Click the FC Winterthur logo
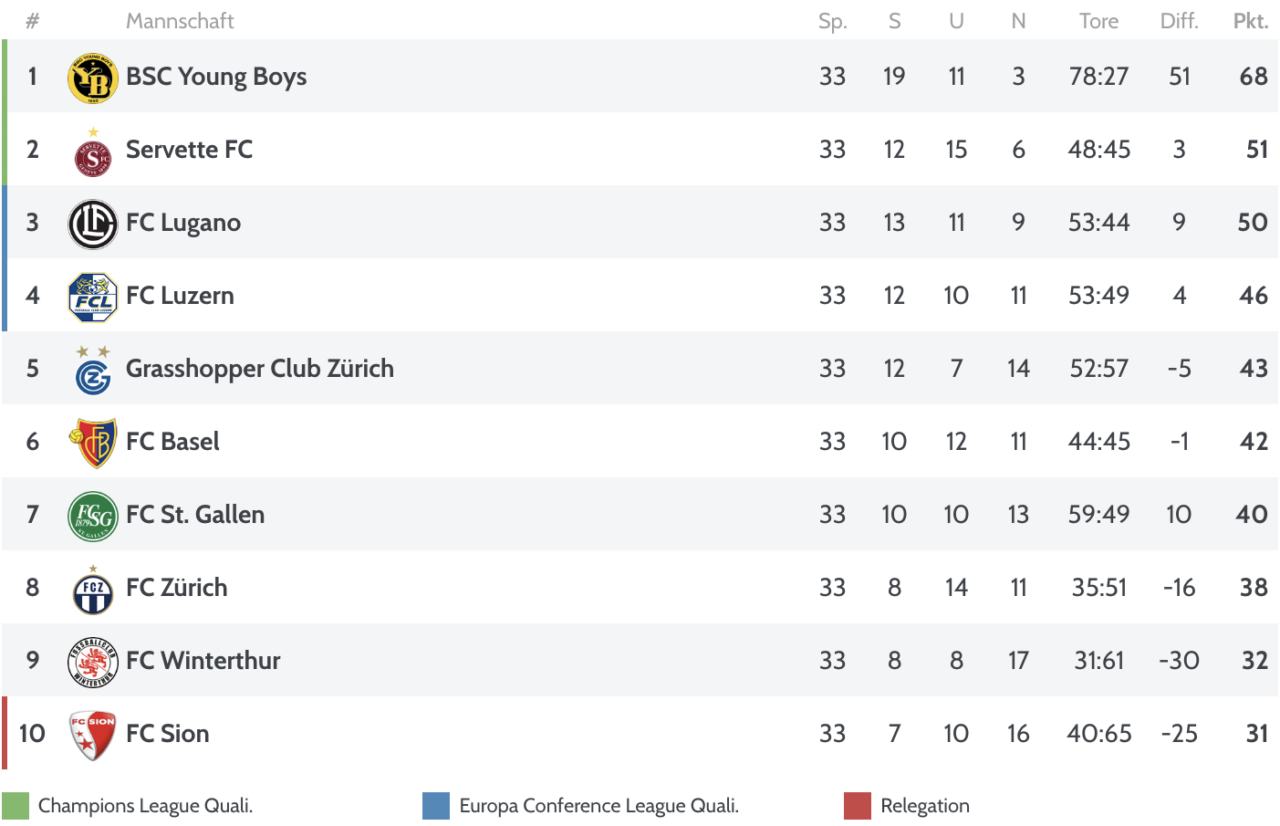The image size is (1280, 826). pyautogui.click(x=93, y=662)
